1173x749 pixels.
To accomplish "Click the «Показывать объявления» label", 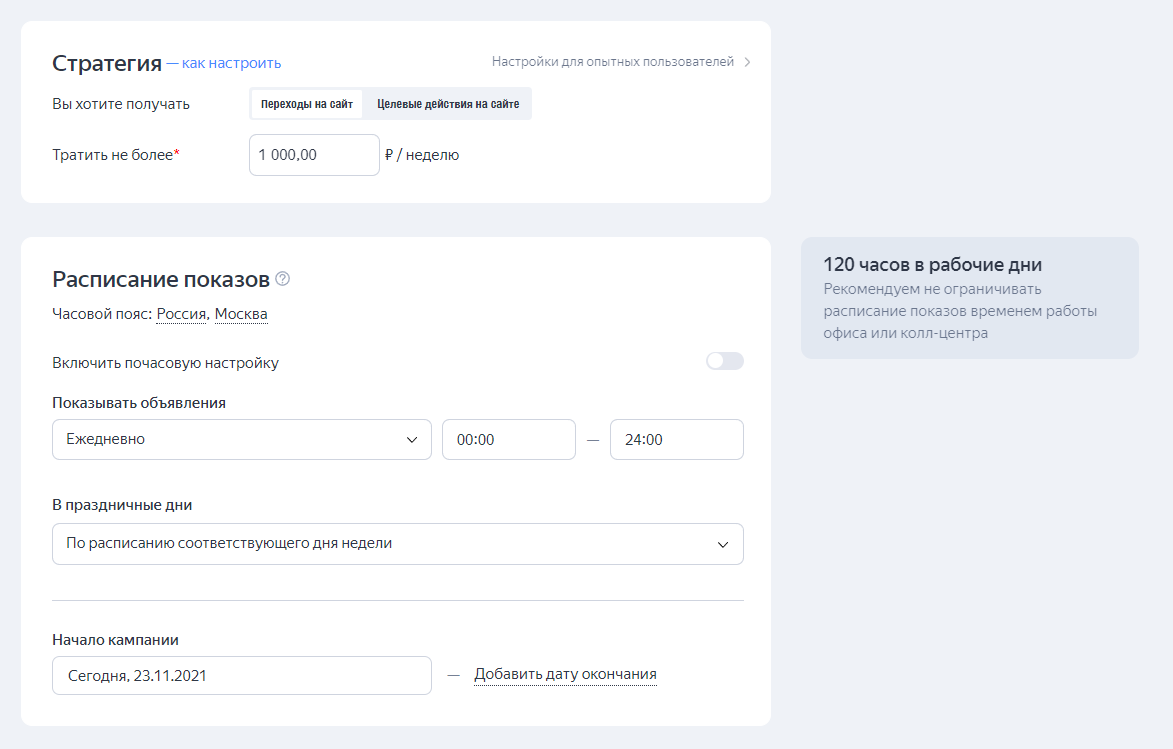I will [139, 403].
